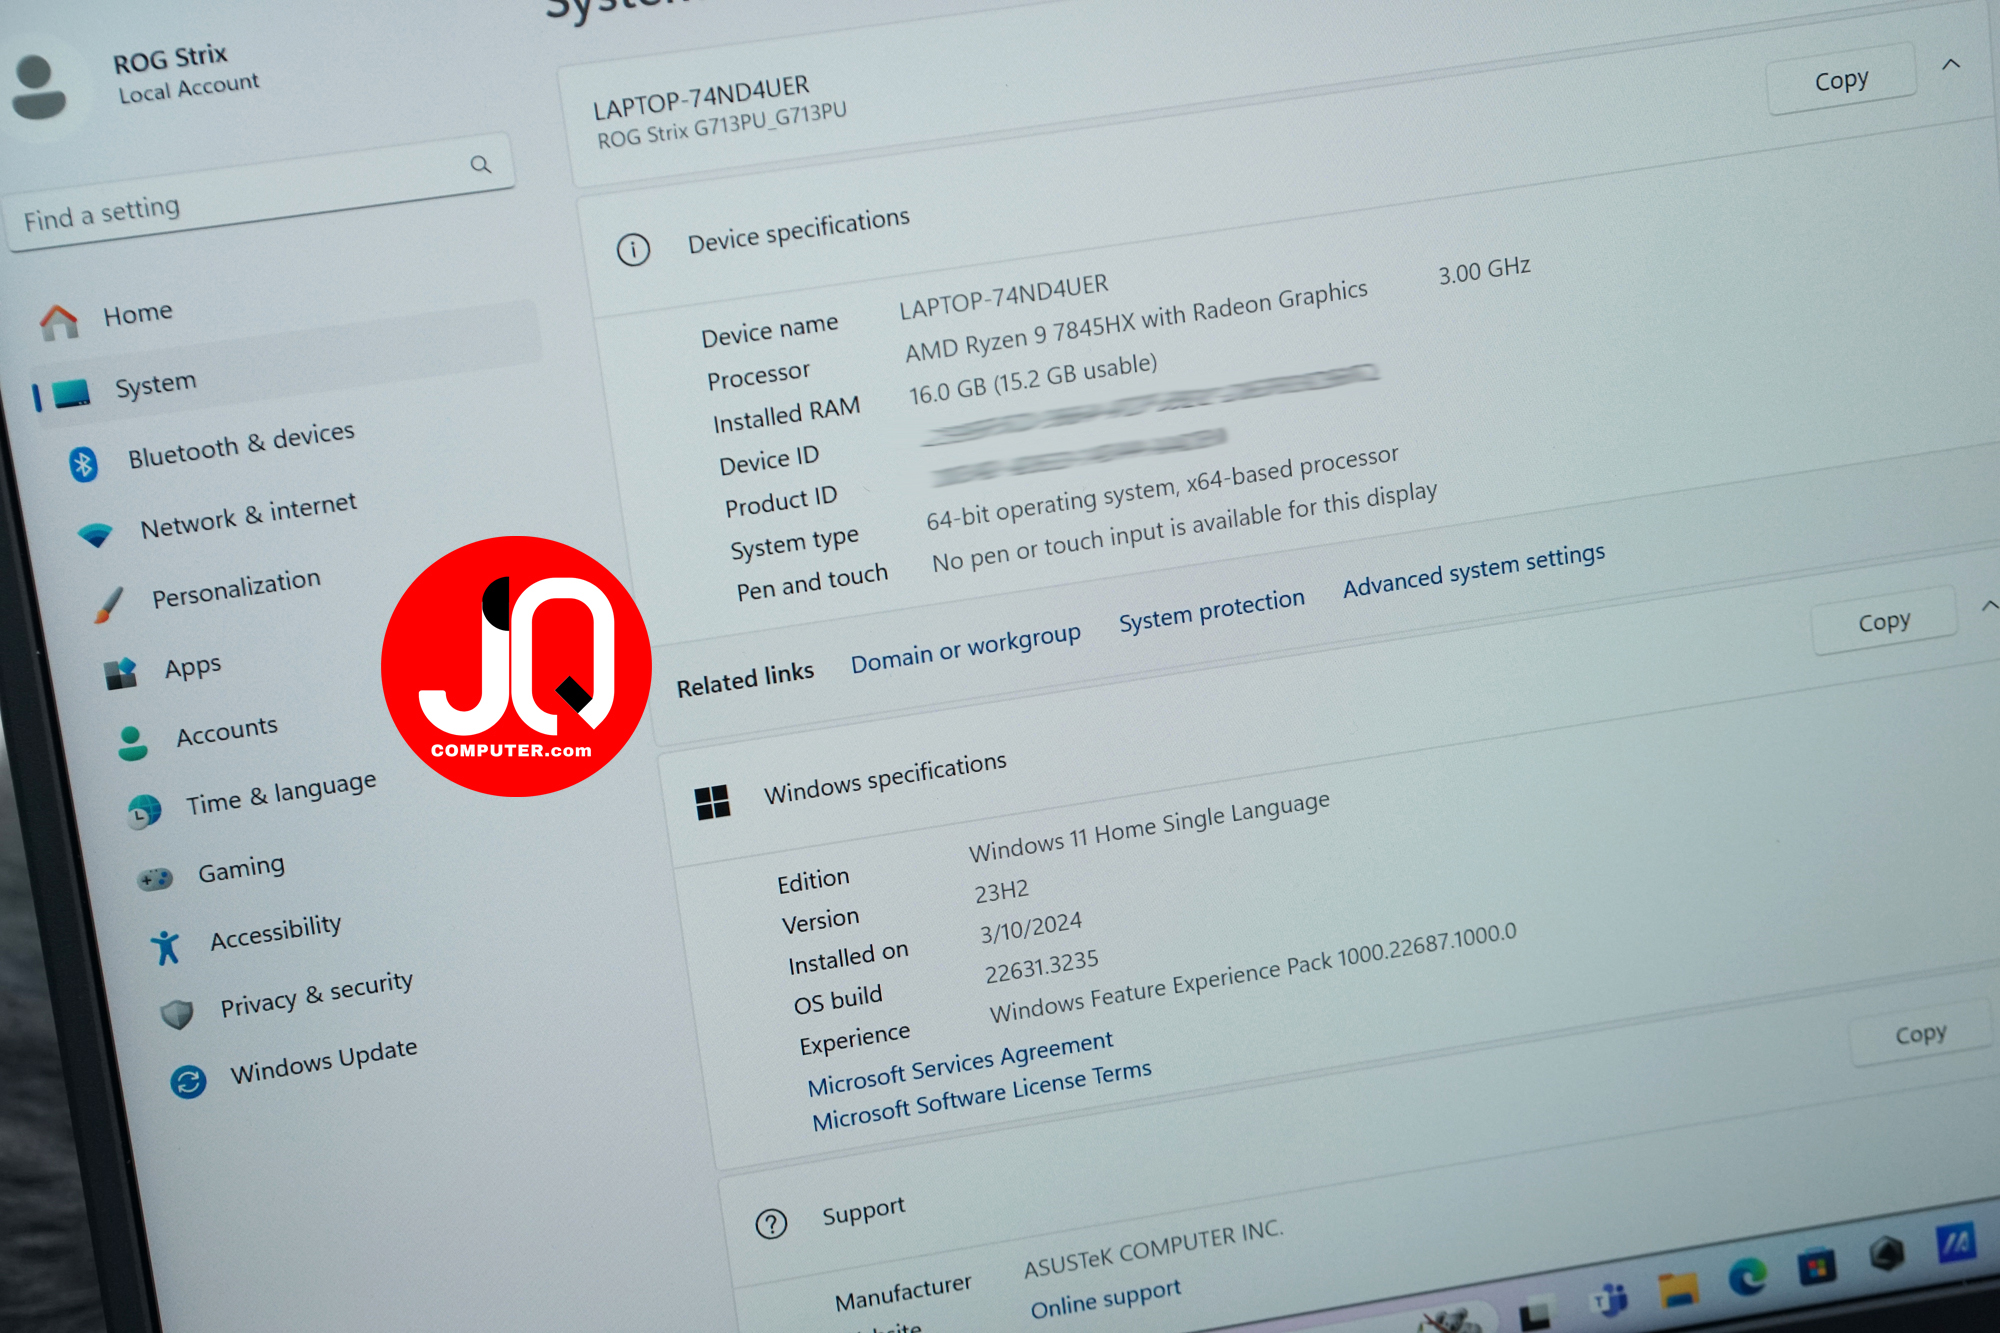This screenshot has height=1333, width=2000.
Task: Click the 16.0 GB installed RAM value
Action: click(1033, 380)
